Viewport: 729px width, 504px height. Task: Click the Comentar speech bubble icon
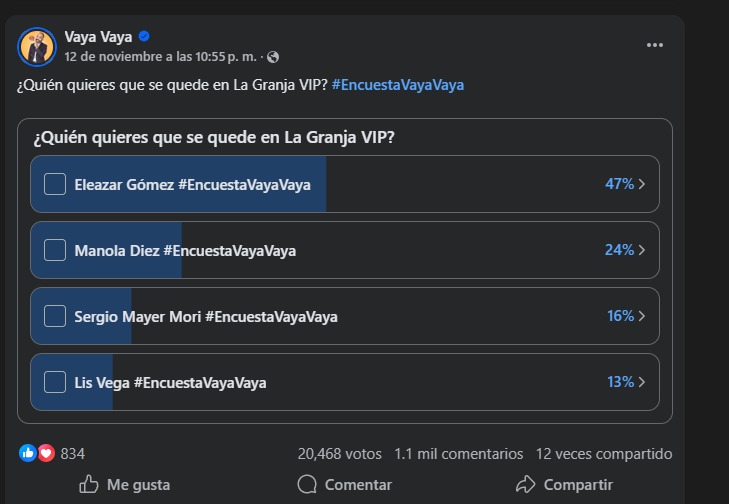pyautogui.click(x=307, y=484)
